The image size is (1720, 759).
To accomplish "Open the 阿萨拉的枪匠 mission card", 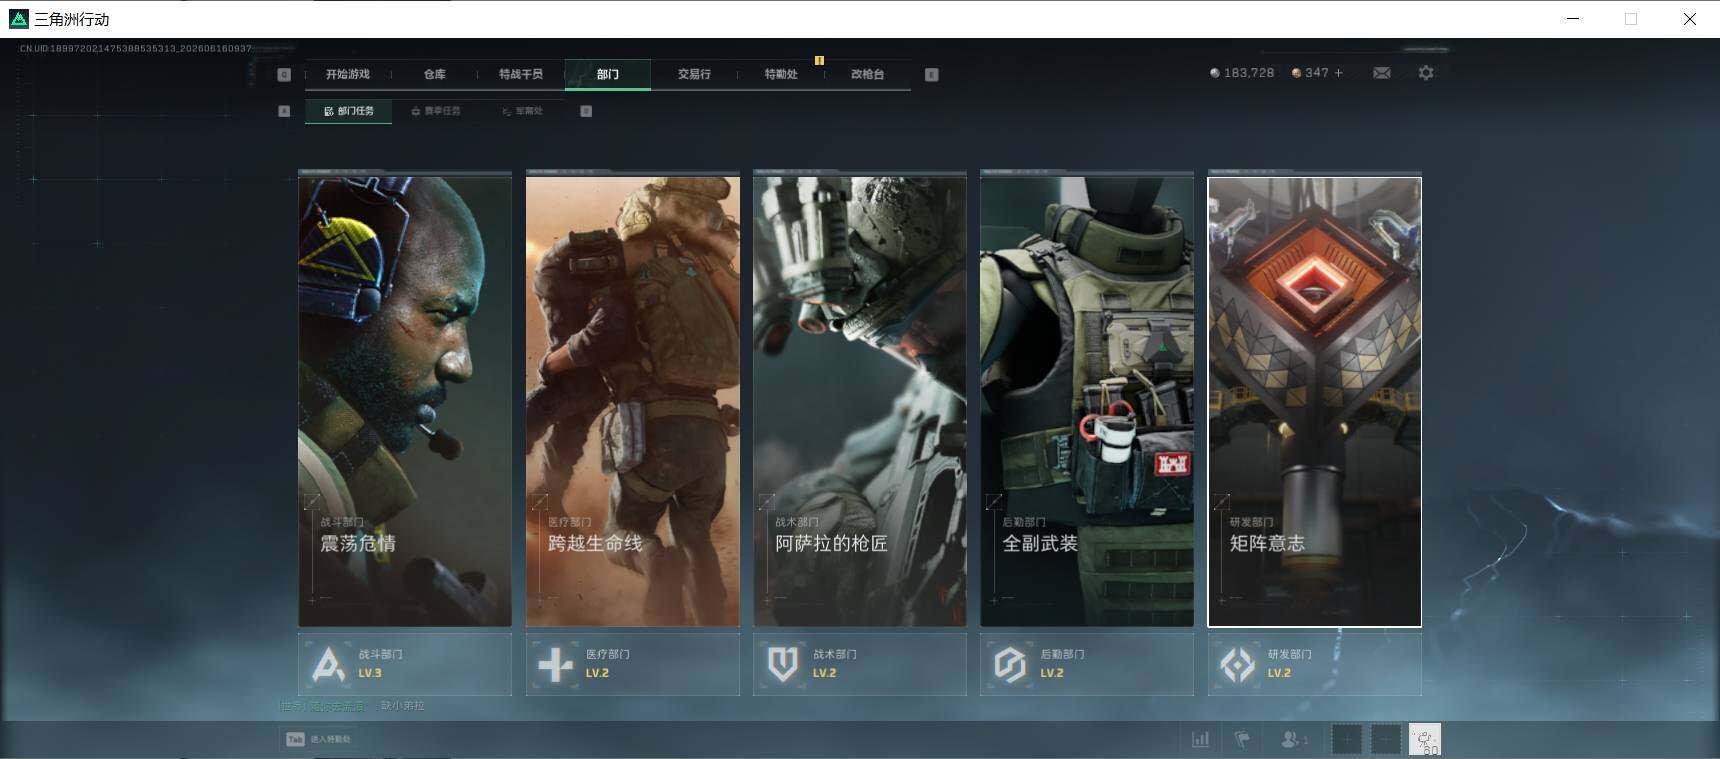I will [x=860, y=401].
